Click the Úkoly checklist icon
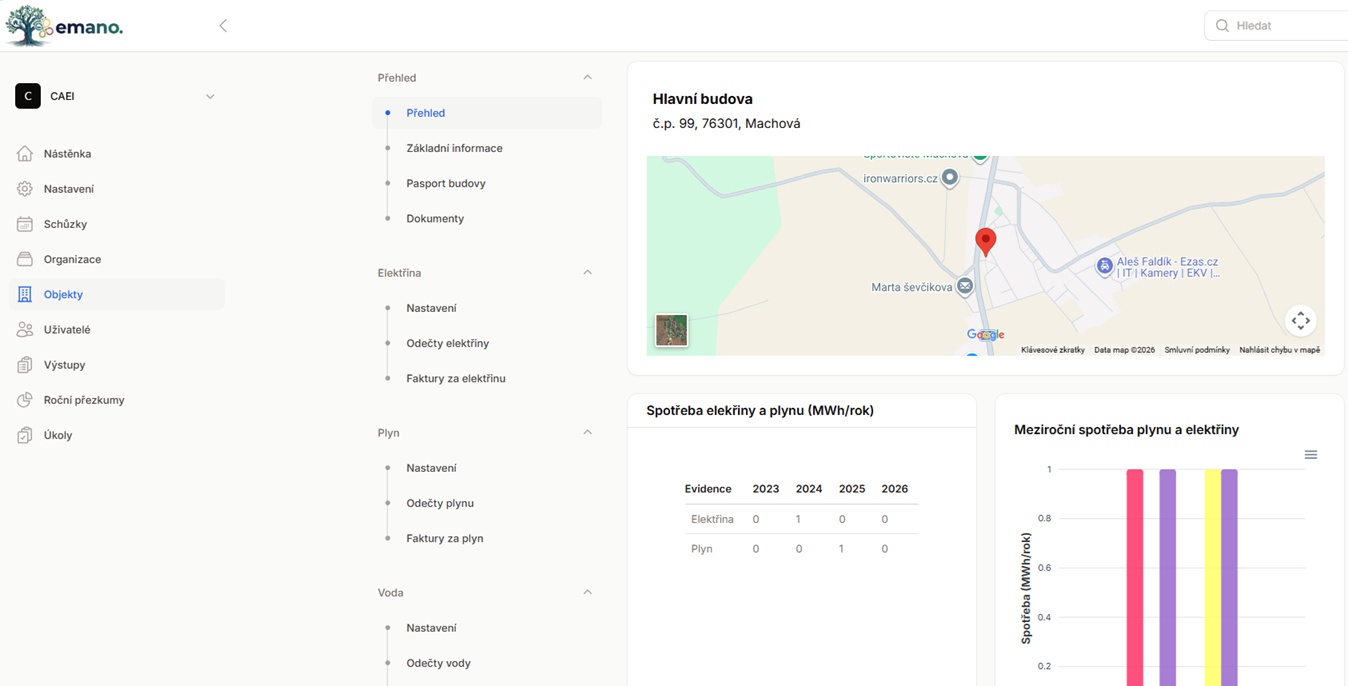This screenshot has height=686, width=1348. pyautogui.click(x=25, y=435)
